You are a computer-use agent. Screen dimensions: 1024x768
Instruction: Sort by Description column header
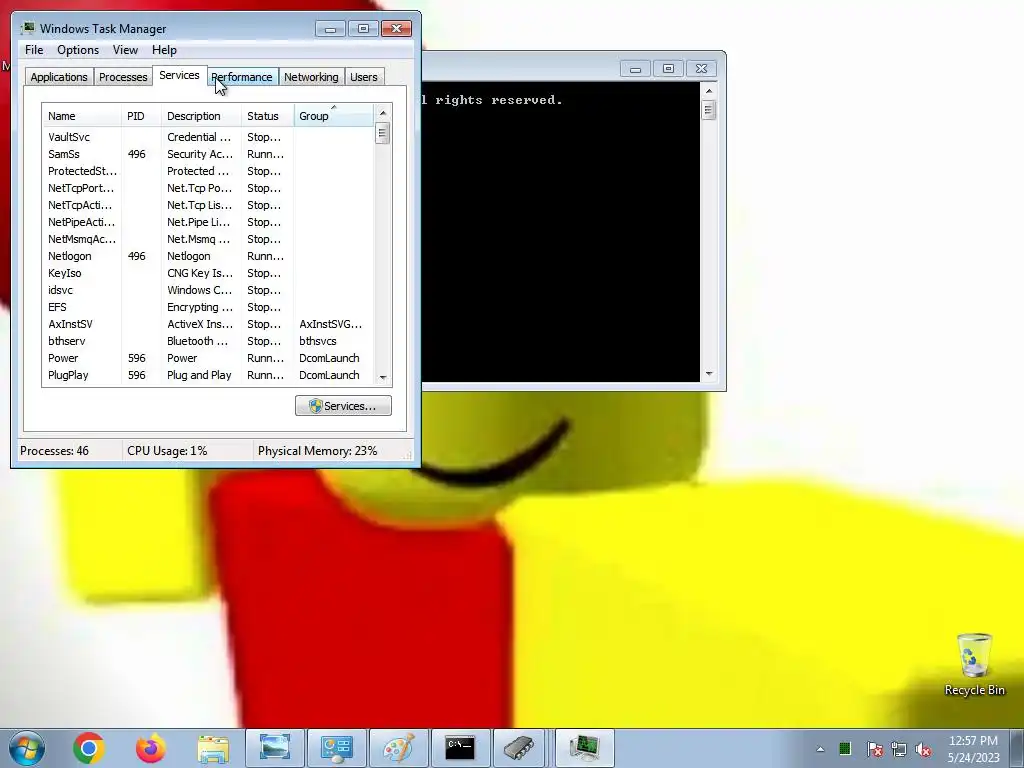pos(201,116)
